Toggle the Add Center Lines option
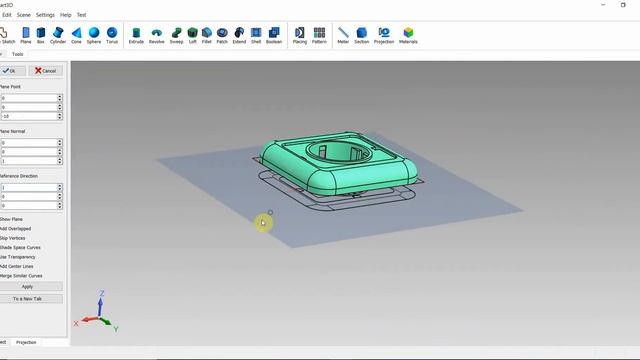640x360 pixels. point(17,266)
